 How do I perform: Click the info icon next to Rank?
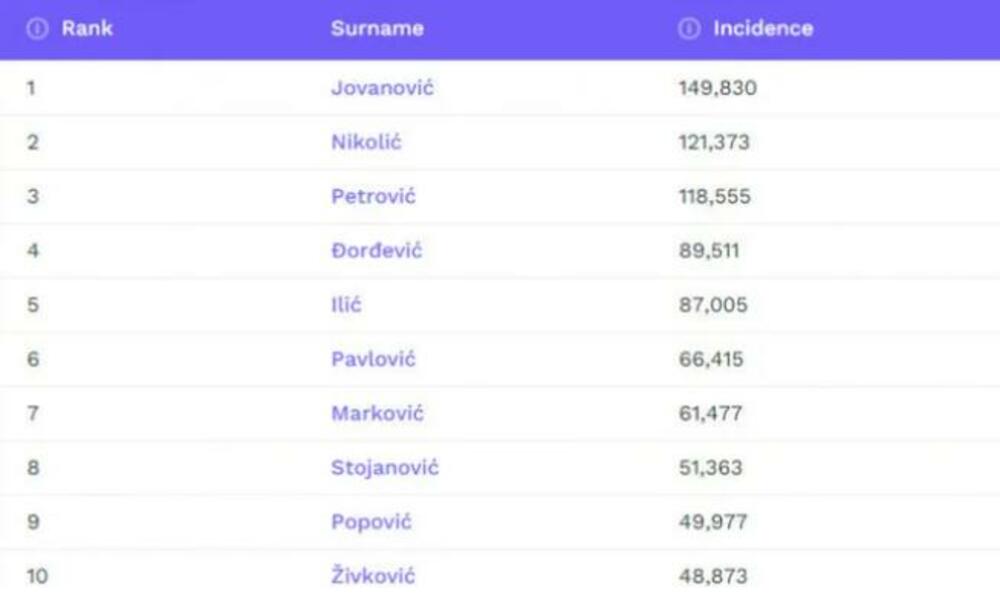click(x=38, y=29)
